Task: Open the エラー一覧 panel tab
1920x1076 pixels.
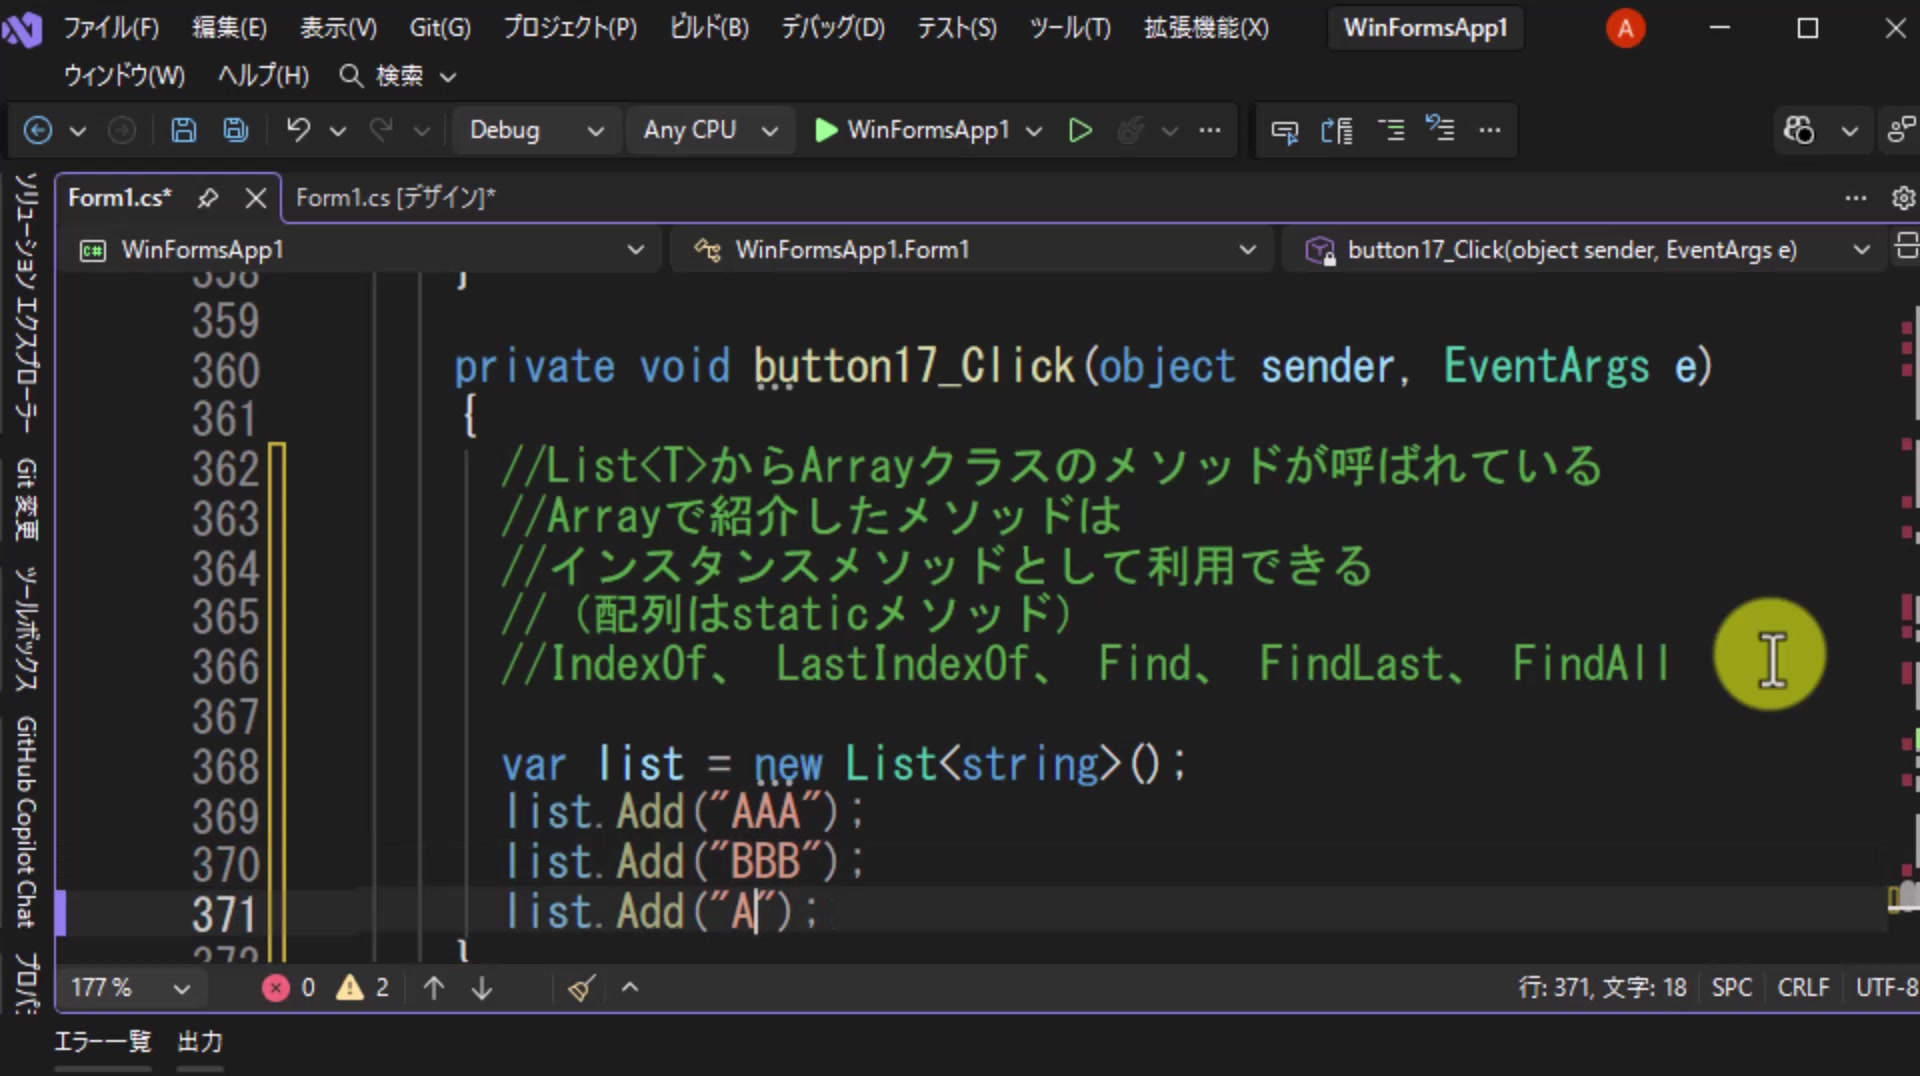Action: [x=102, y=1042]
